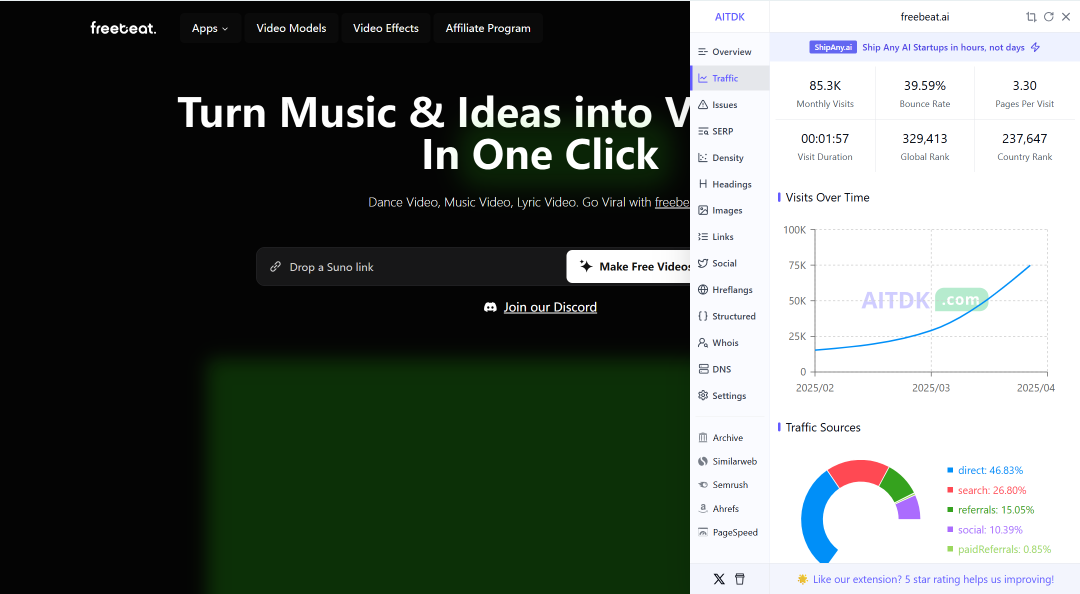Click the Drop a Suno link input field
This screenshot has width=1080, height=594.
pos(411,267)
